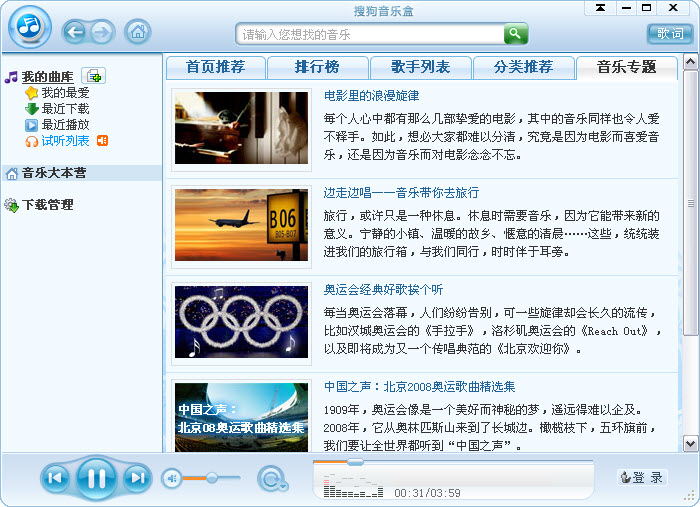This screenshot has width=700, height=507.
Task: Click the audio spectrum visualizer display
Action: (x=353, y=486)
